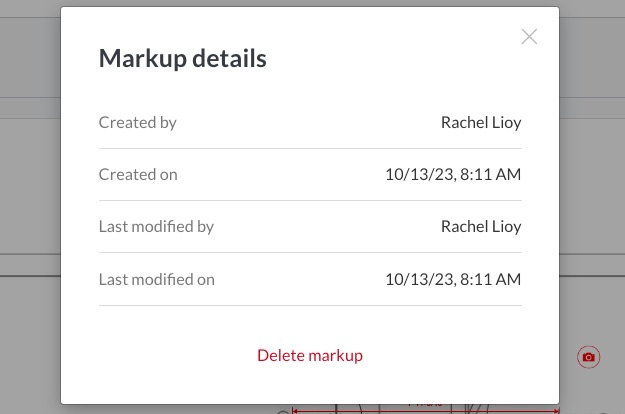Click the red arrowhead at dimension line's left end

pos(295,410)
